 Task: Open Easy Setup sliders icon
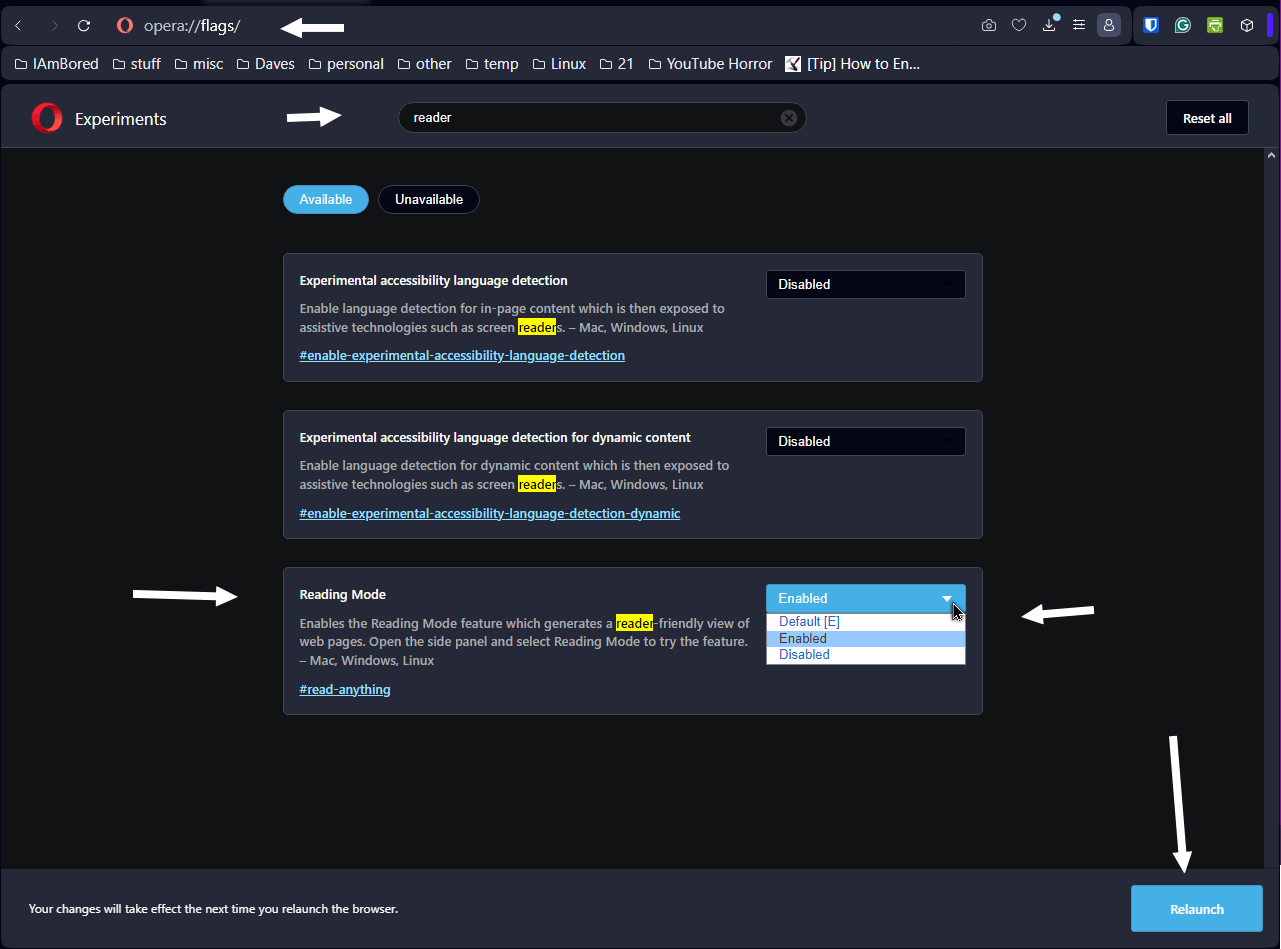click(1079, 25)
